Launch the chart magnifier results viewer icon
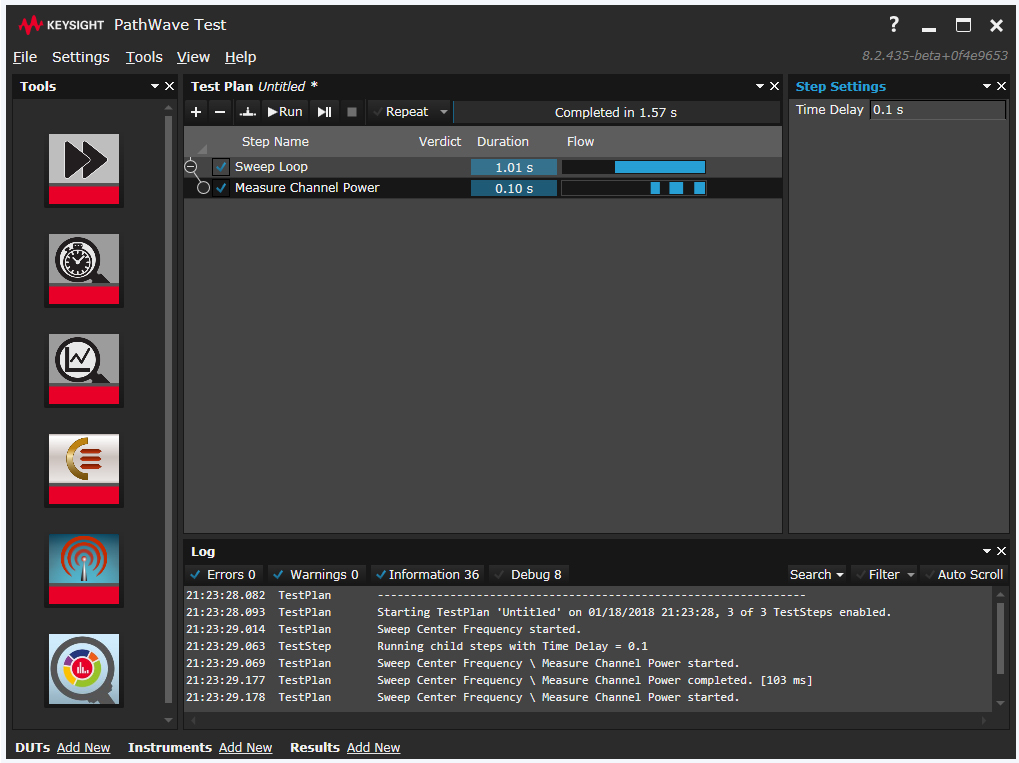This screenshot has height=763, width=1019. (x=84, y=360)
